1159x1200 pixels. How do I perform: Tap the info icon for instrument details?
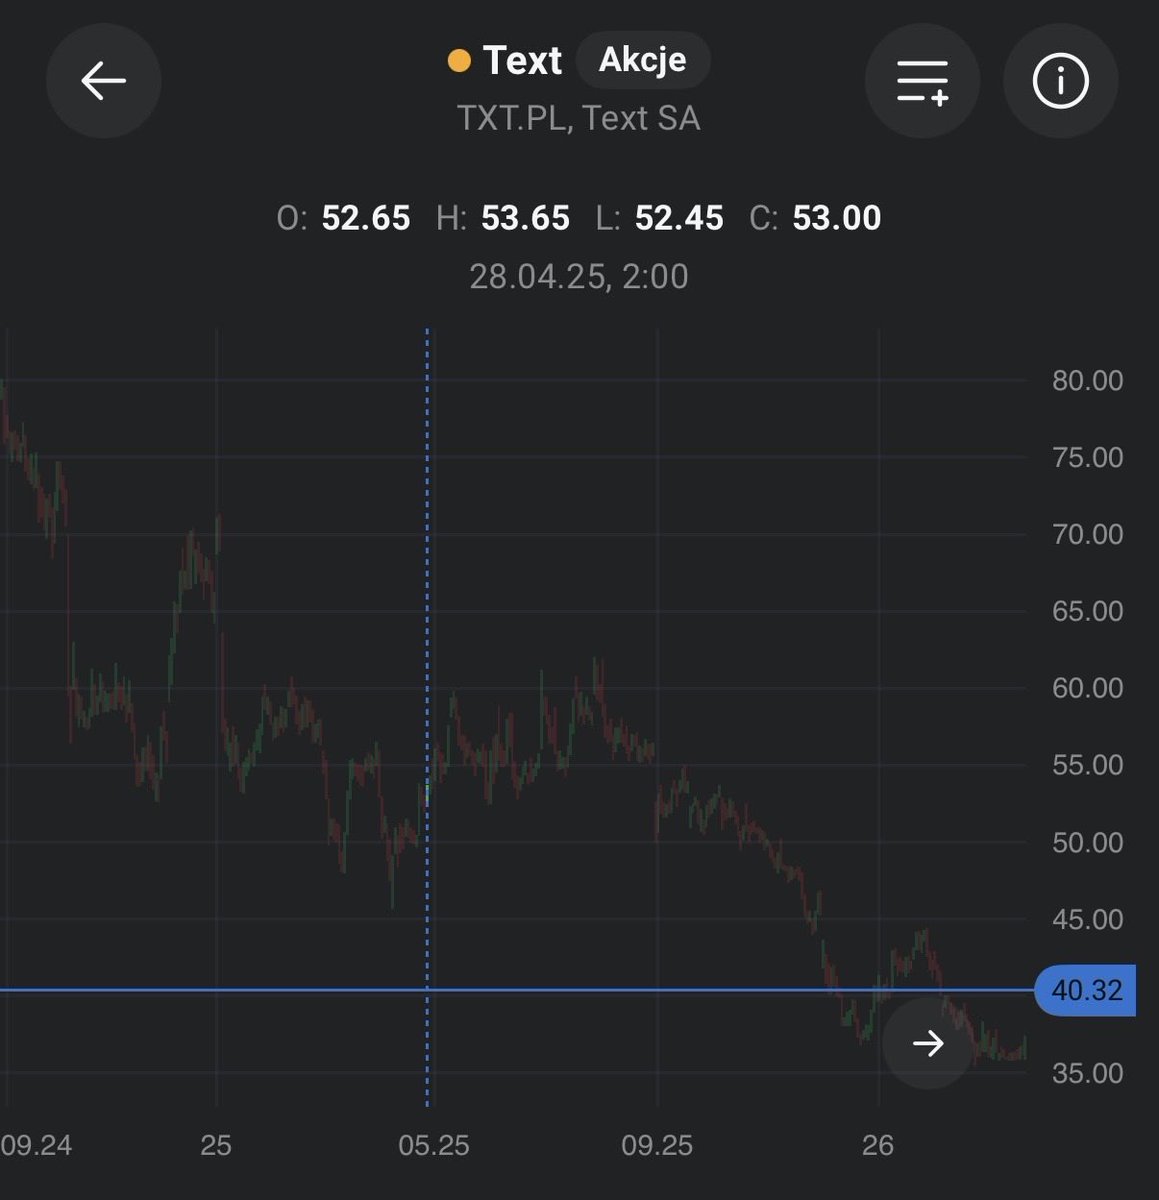[1060, 82]
